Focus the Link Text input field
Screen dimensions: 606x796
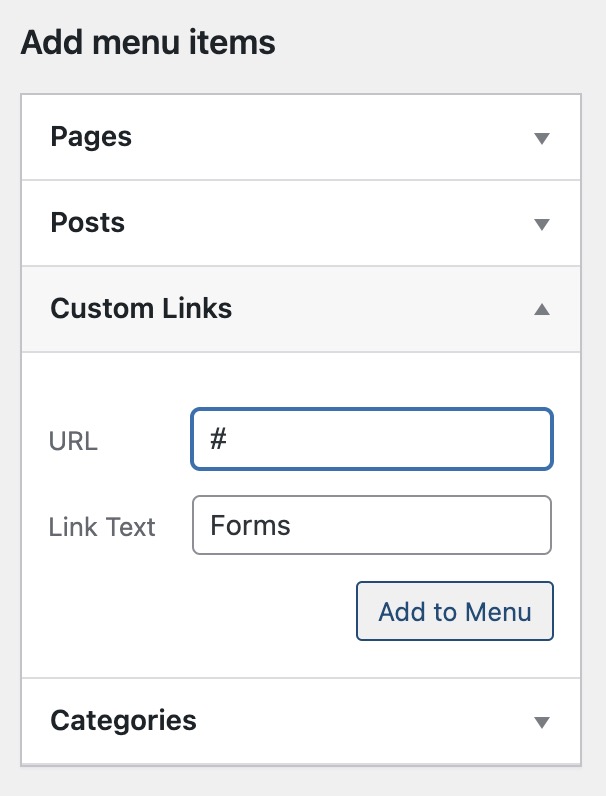point(371,525)
